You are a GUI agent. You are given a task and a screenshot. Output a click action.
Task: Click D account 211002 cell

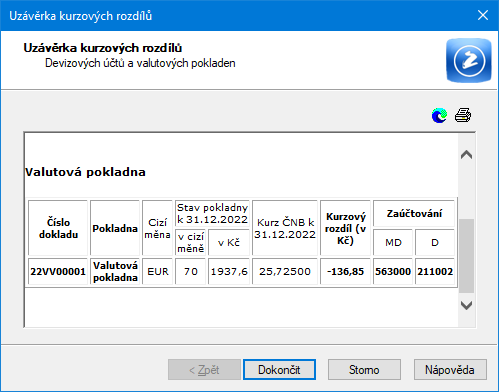[435, 271]
